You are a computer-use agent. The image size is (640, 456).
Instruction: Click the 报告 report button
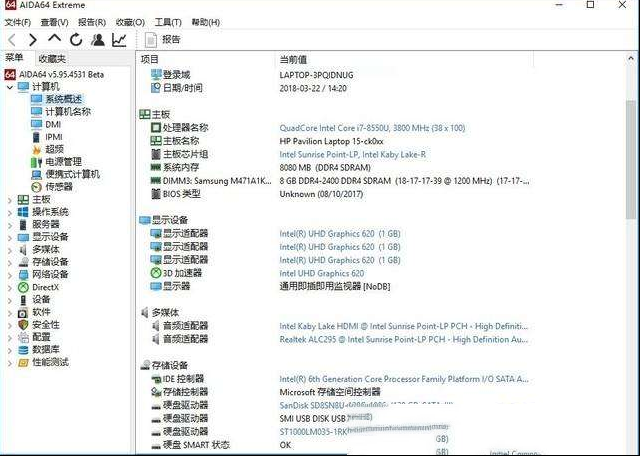163,40
